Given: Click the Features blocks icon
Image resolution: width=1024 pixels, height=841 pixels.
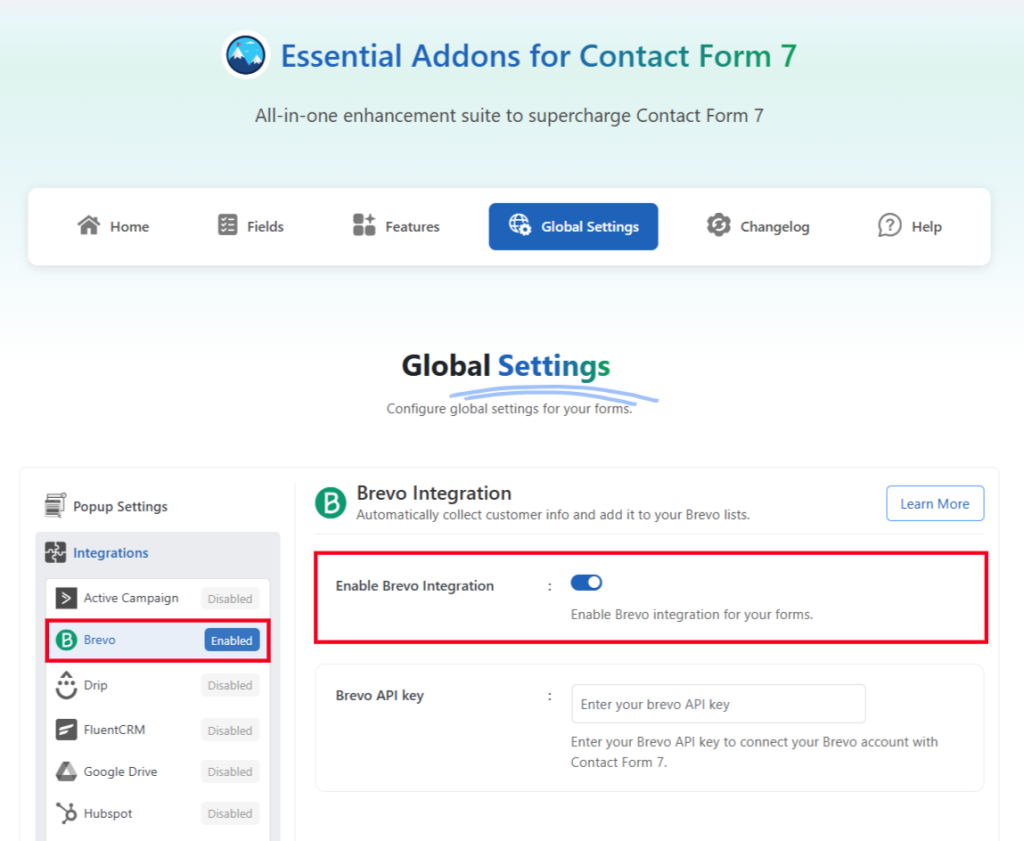Looking at the screenshot, I should pyautogui.click(x=364, y=225).
